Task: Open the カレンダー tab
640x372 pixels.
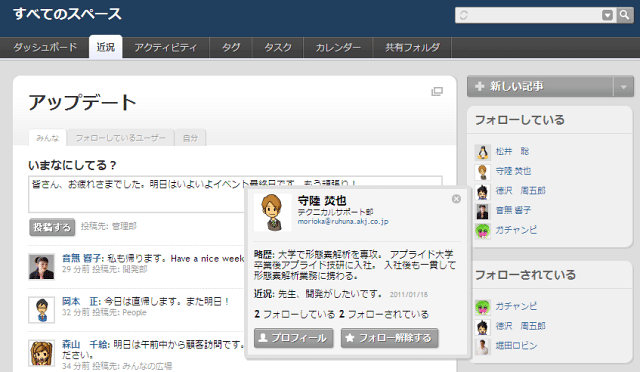Action: [338, 47]
